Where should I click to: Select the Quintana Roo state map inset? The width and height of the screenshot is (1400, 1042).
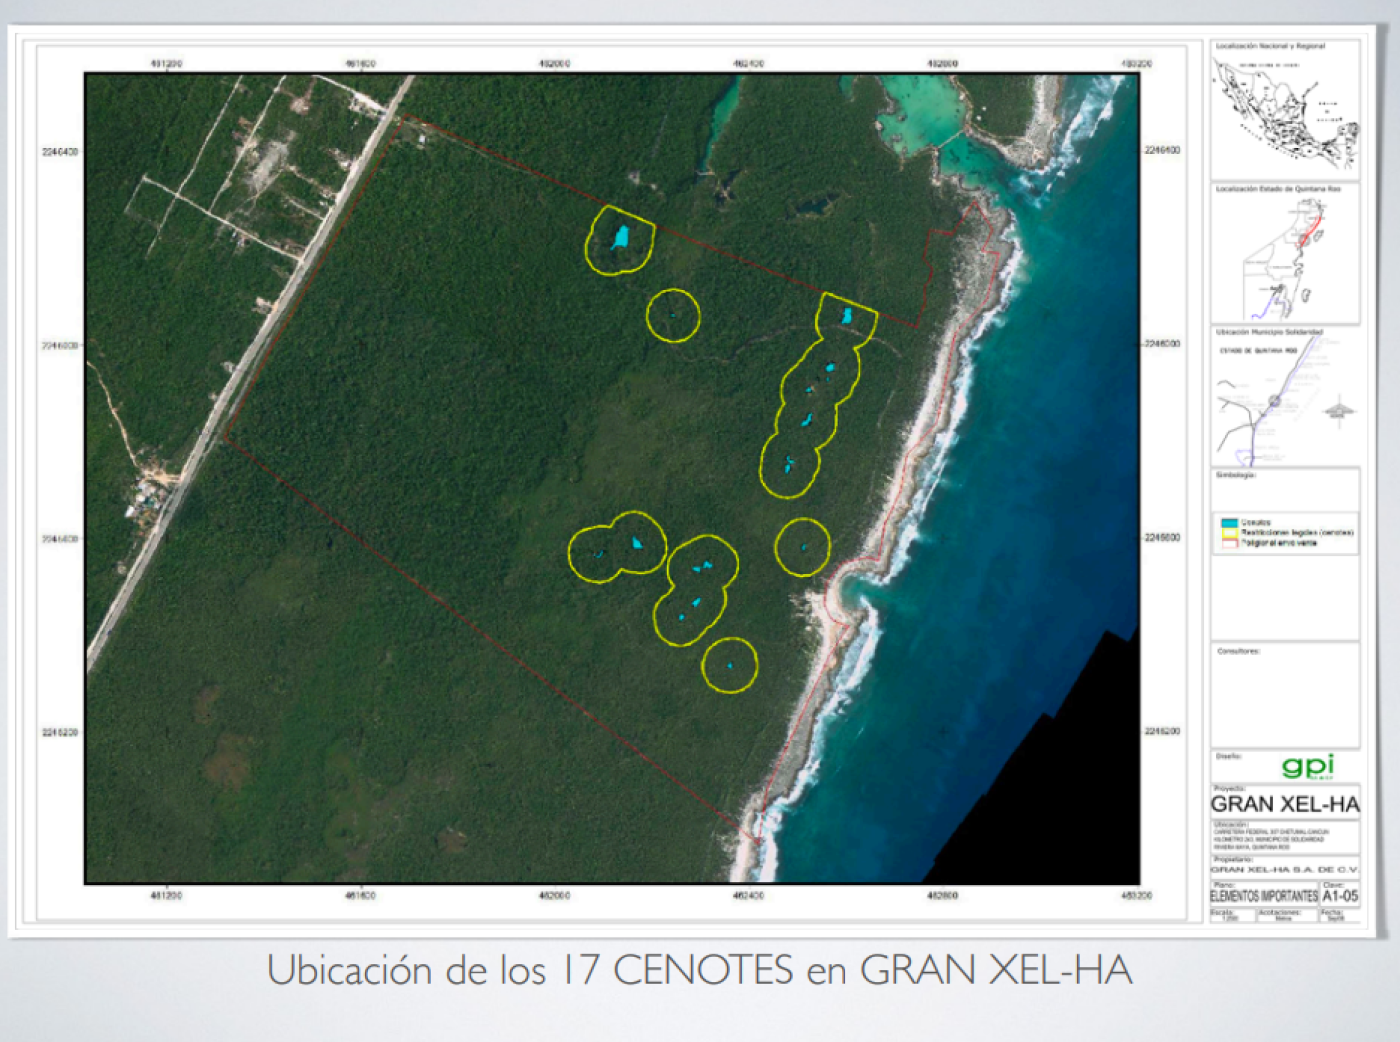point(1285,258)
